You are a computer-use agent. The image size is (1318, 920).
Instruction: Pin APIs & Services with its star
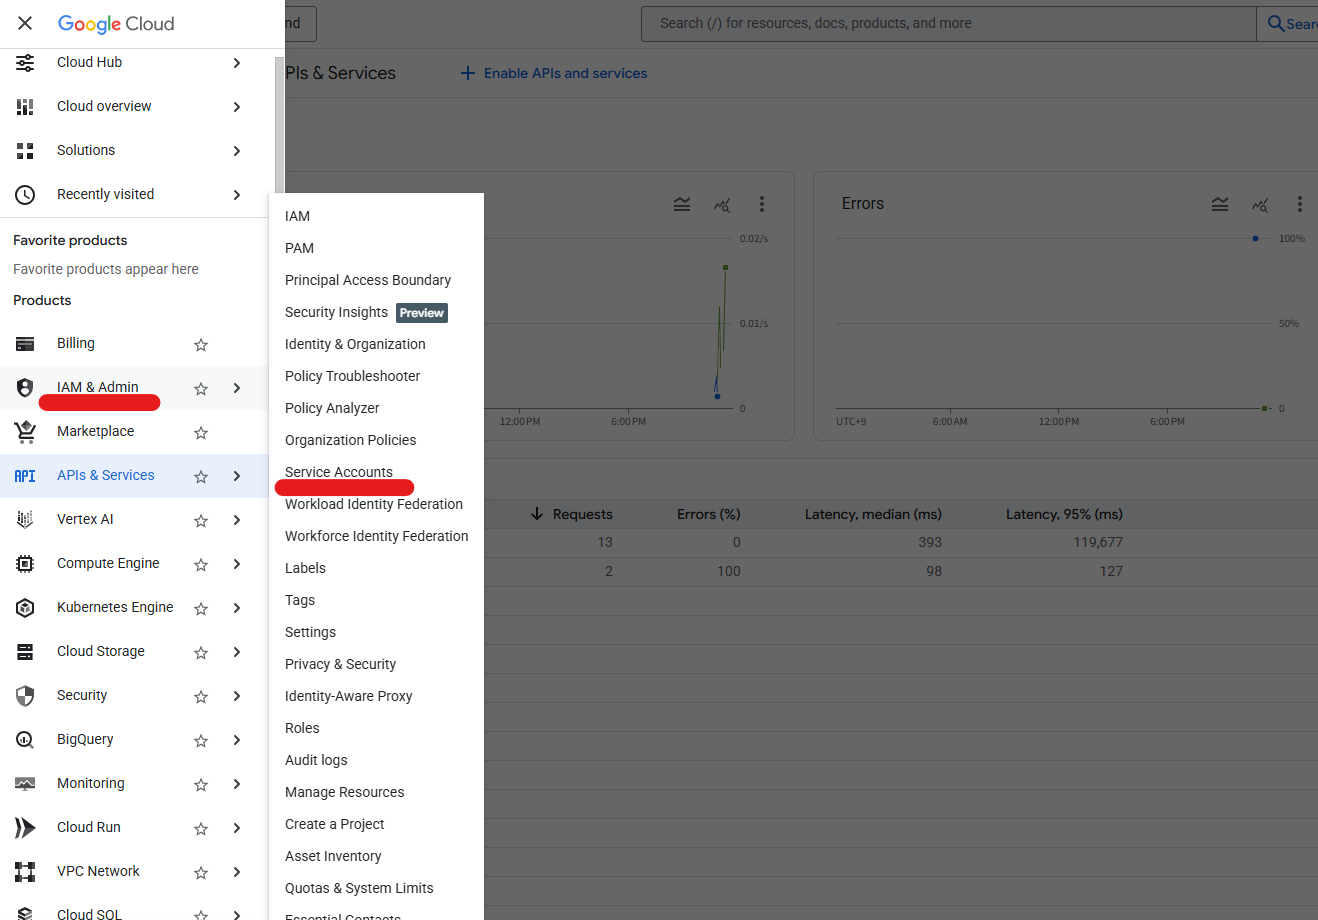(201, 477)
